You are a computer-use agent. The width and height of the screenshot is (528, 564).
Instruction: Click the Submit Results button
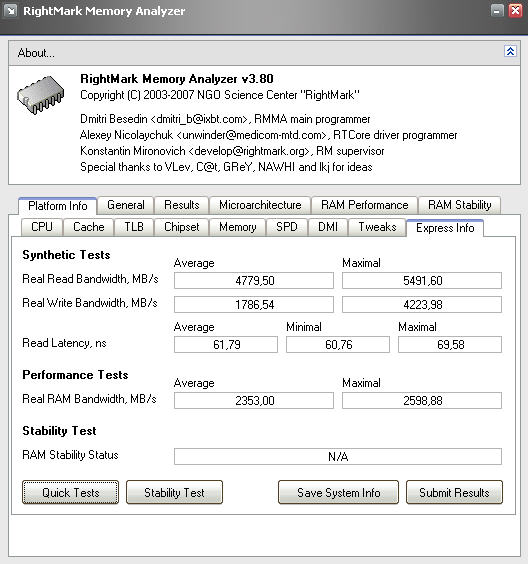[x=454, y=492]
